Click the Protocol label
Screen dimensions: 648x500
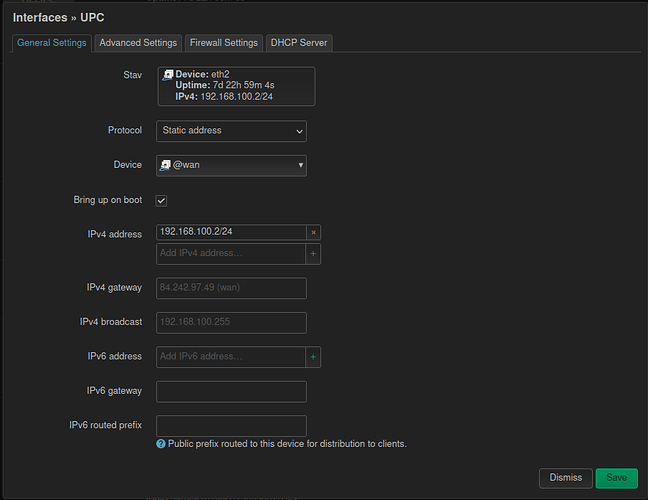coord(125,130)
